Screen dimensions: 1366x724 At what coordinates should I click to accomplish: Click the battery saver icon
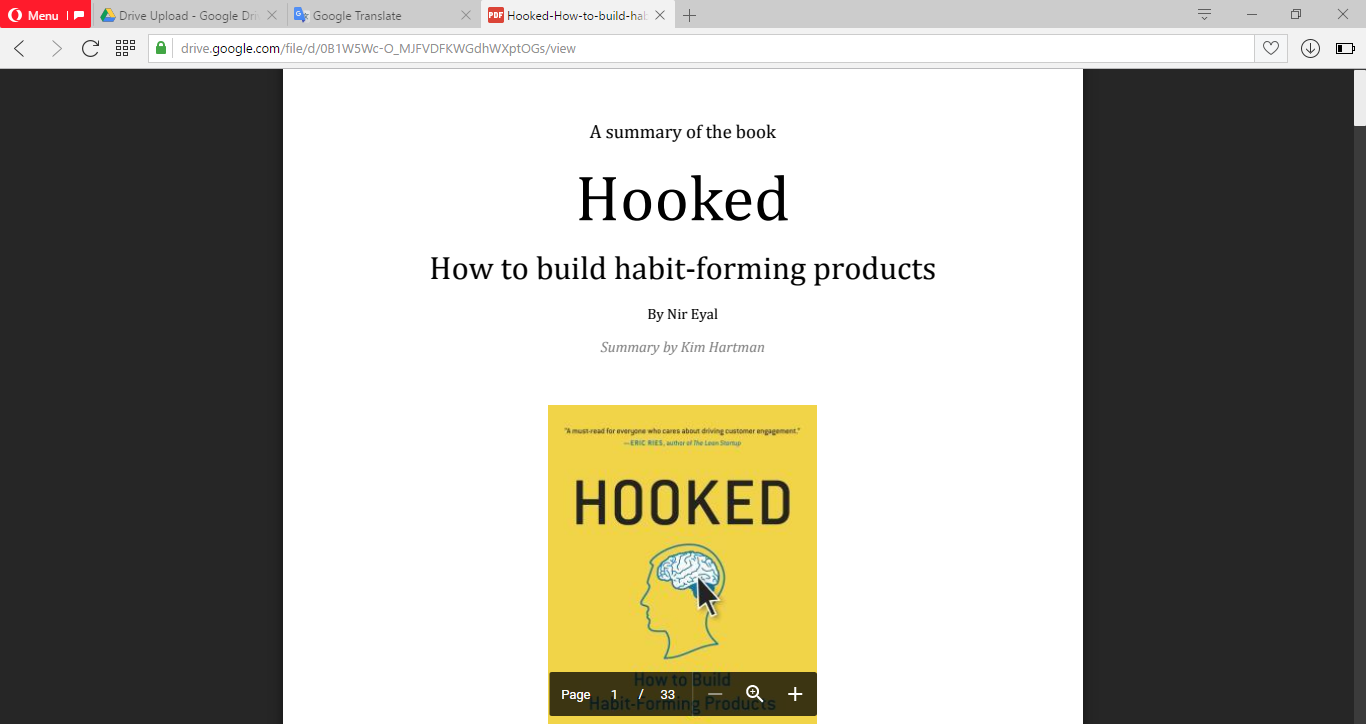[1345, 48]
